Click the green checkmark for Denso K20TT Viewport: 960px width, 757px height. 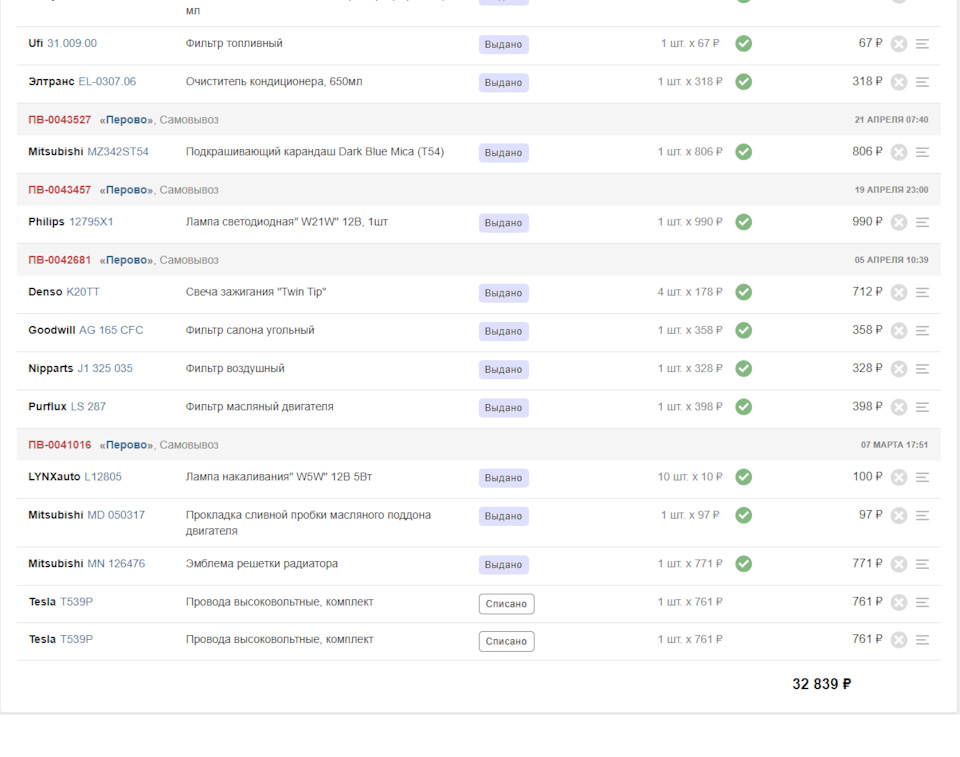point(743,292)
